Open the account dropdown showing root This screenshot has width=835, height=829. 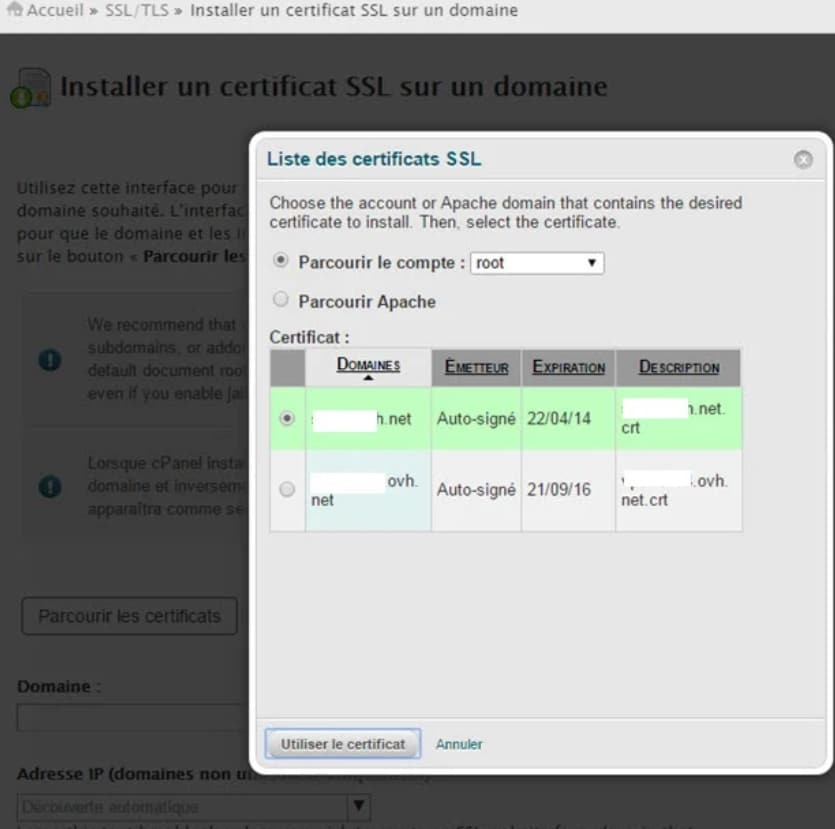tap(537, 263)
